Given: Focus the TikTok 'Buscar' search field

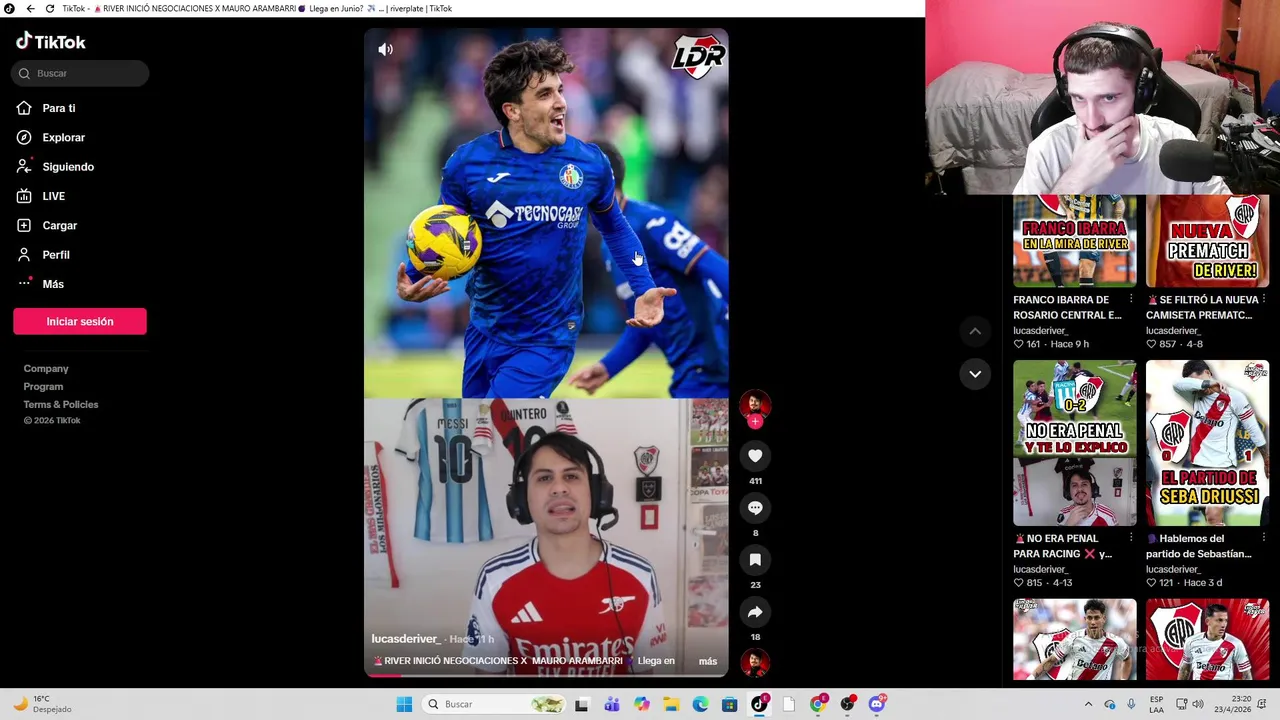Looking at the screenshot, I should tap(80, 73).
